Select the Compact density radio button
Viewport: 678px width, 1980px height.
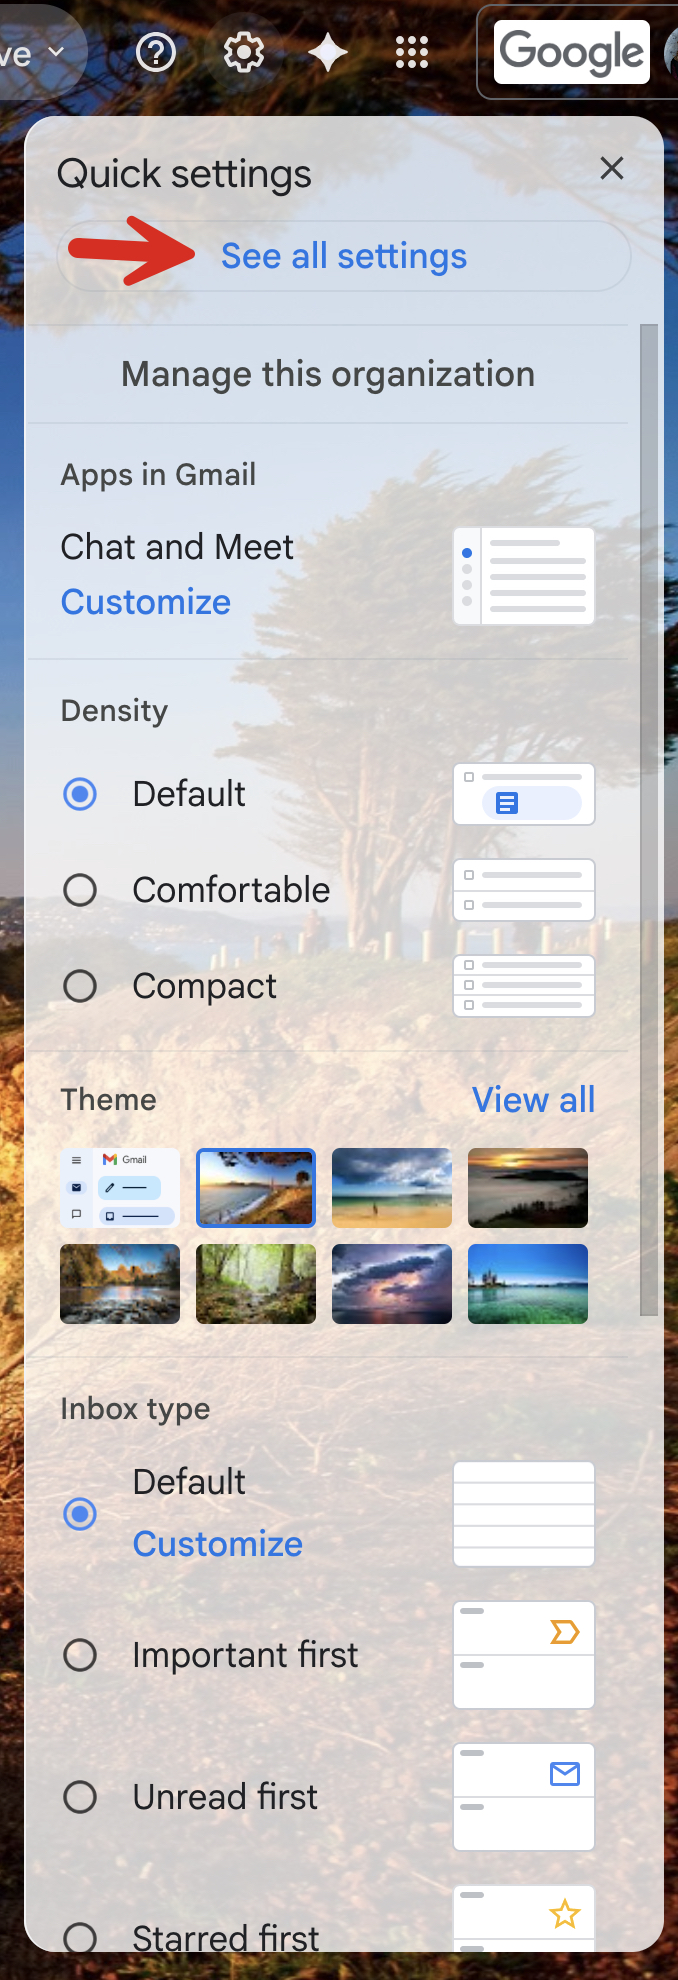[80, 986]
